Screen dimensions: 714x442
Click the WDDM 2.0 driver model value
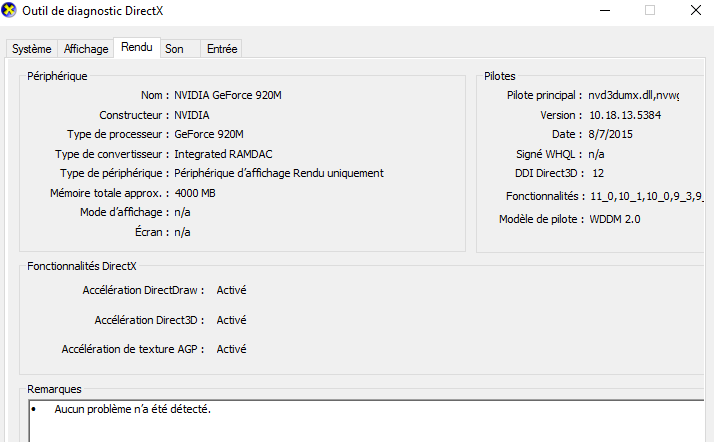(x=615, y=219)
